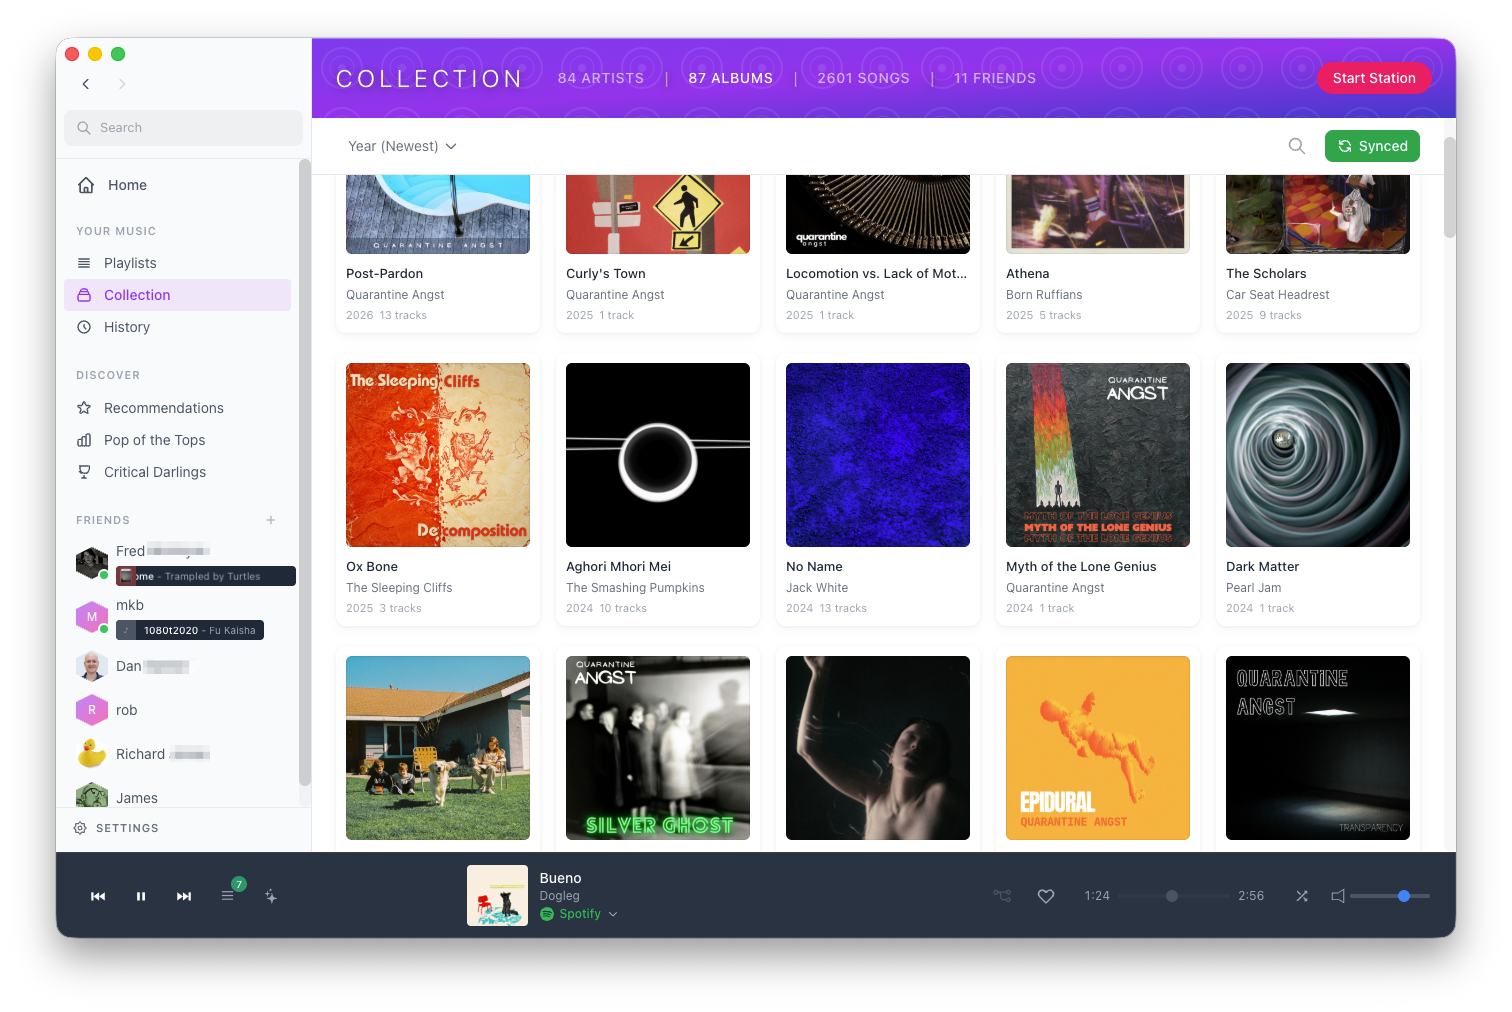Open search in the collection header
Viewport: 1512px width, 1012px height.
(x=1296, y=146)
